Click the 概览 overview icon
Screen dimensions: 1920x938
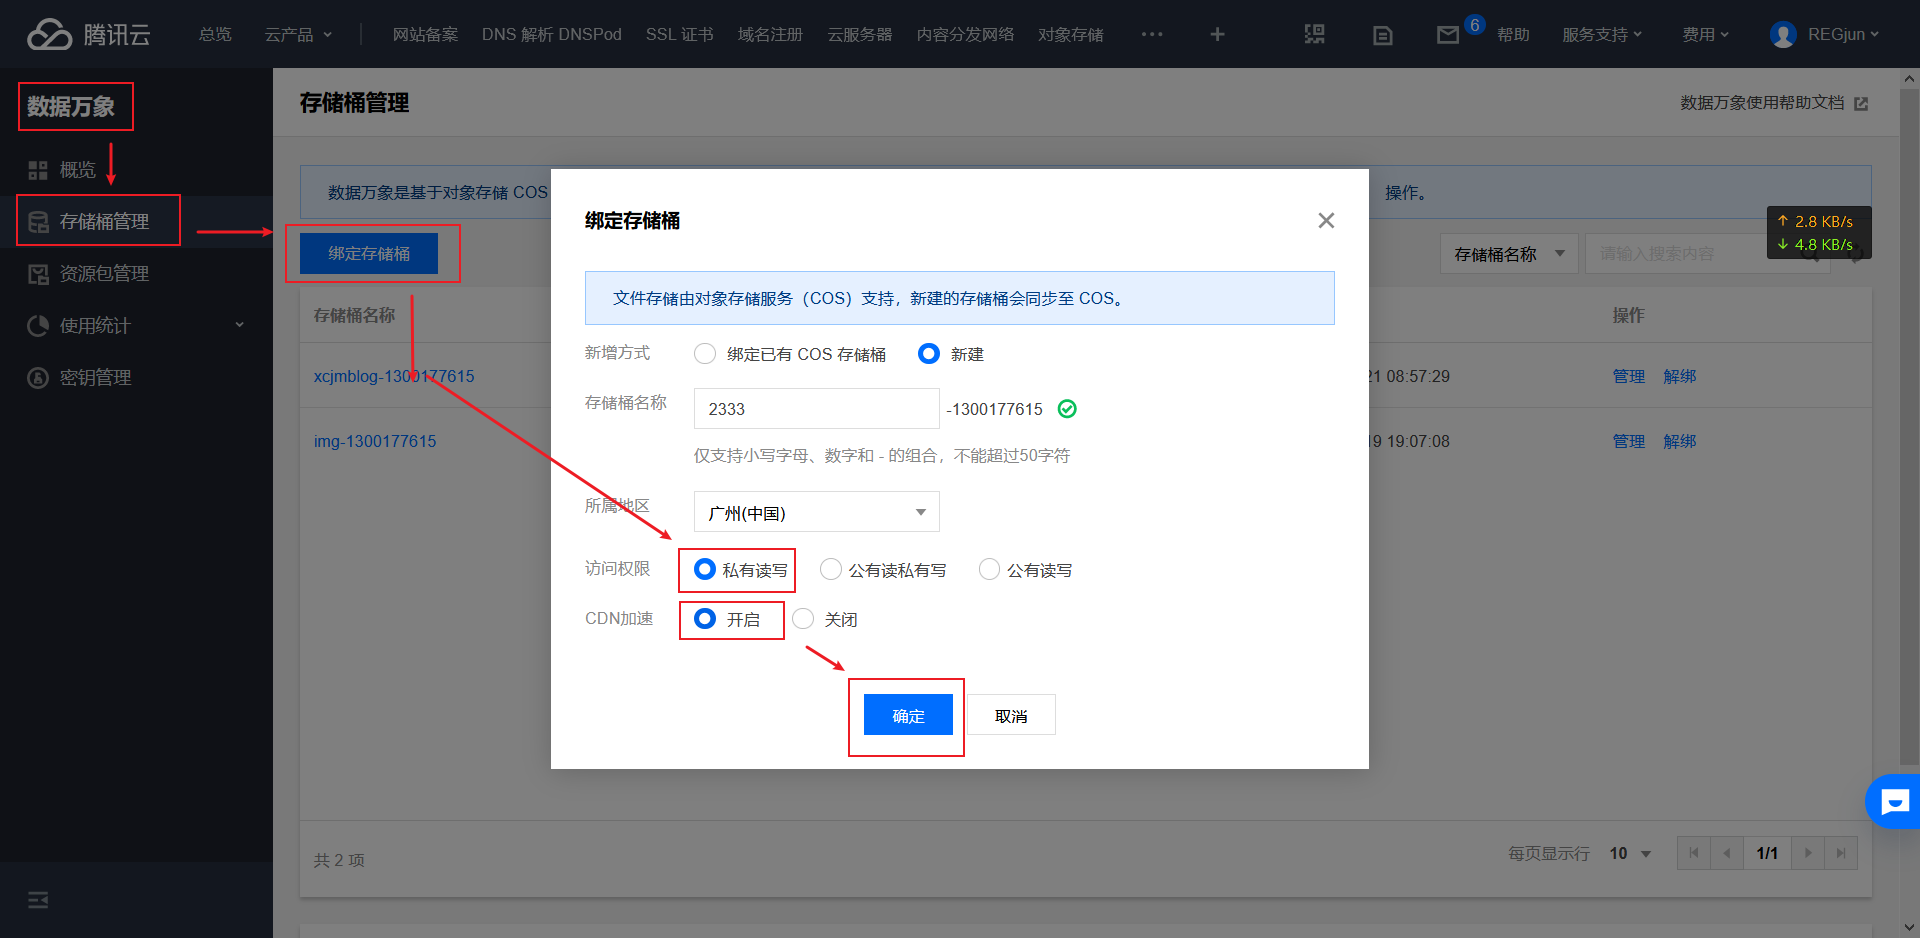(38, 170)
